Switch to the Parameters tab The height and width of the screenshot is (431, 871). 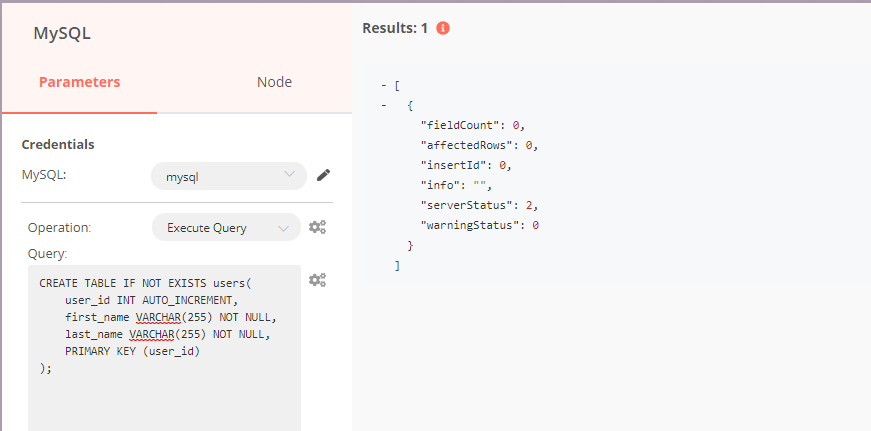pyautogui.click(x=79, y=82)
